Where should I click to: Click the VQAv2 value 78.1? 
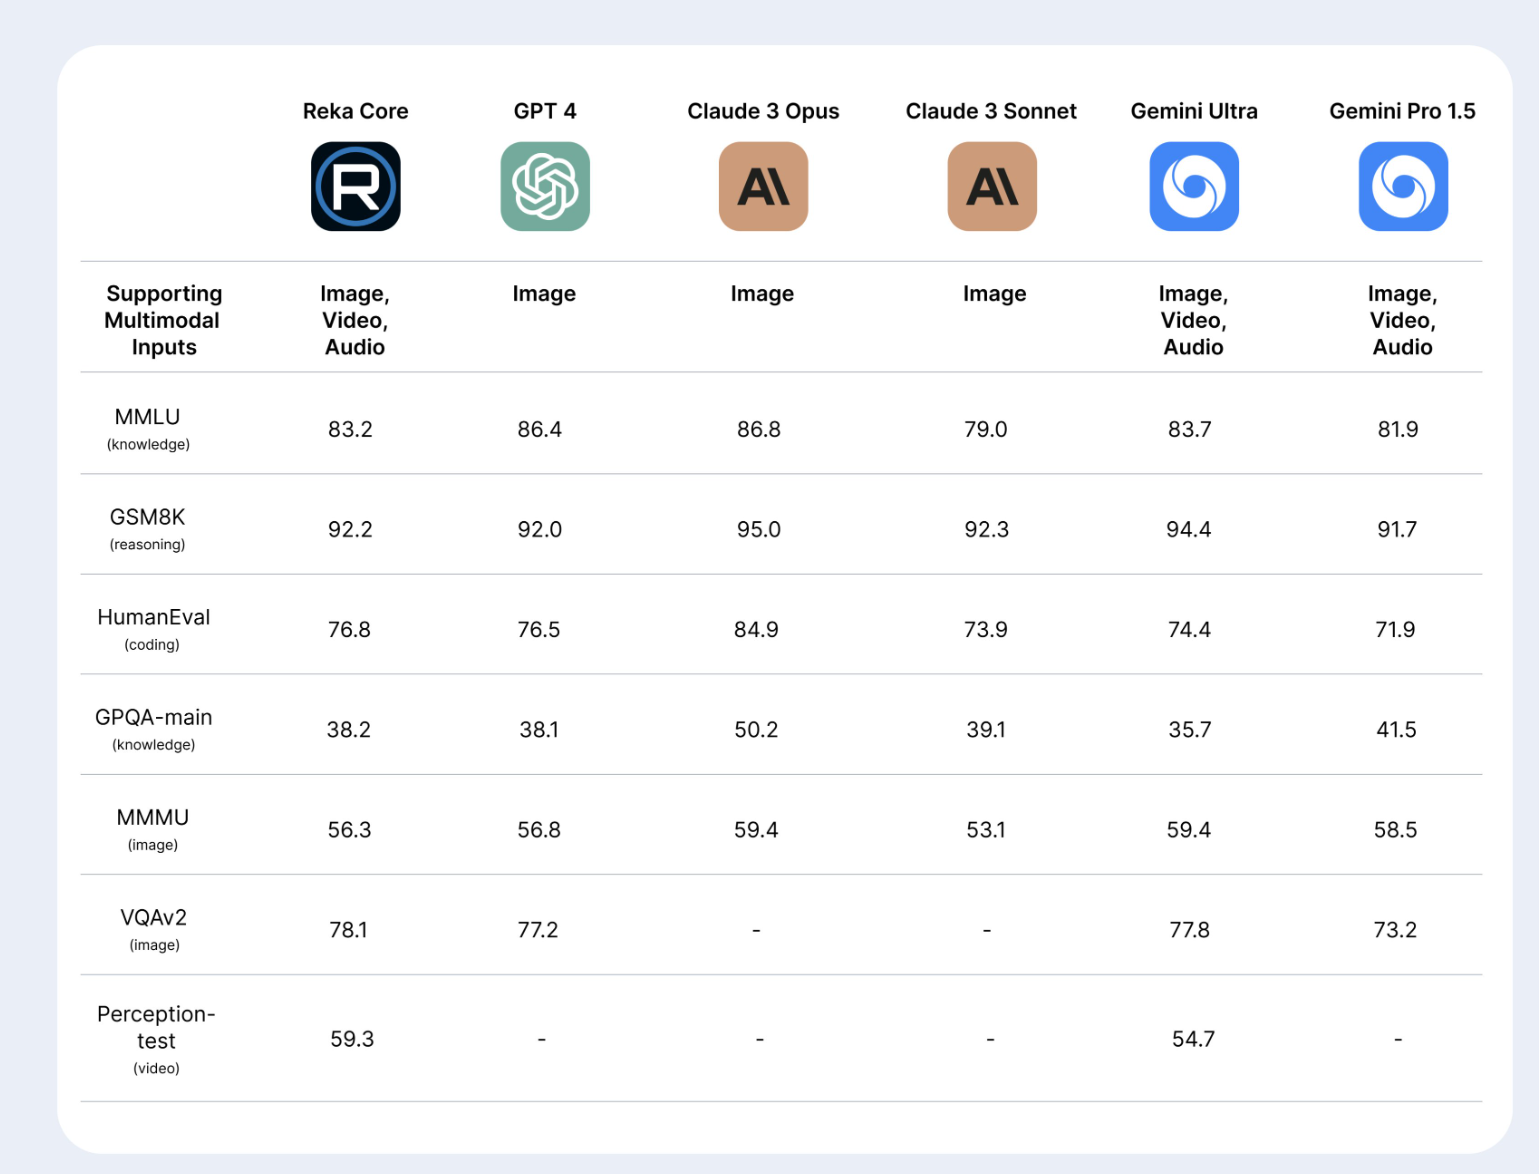348,929
